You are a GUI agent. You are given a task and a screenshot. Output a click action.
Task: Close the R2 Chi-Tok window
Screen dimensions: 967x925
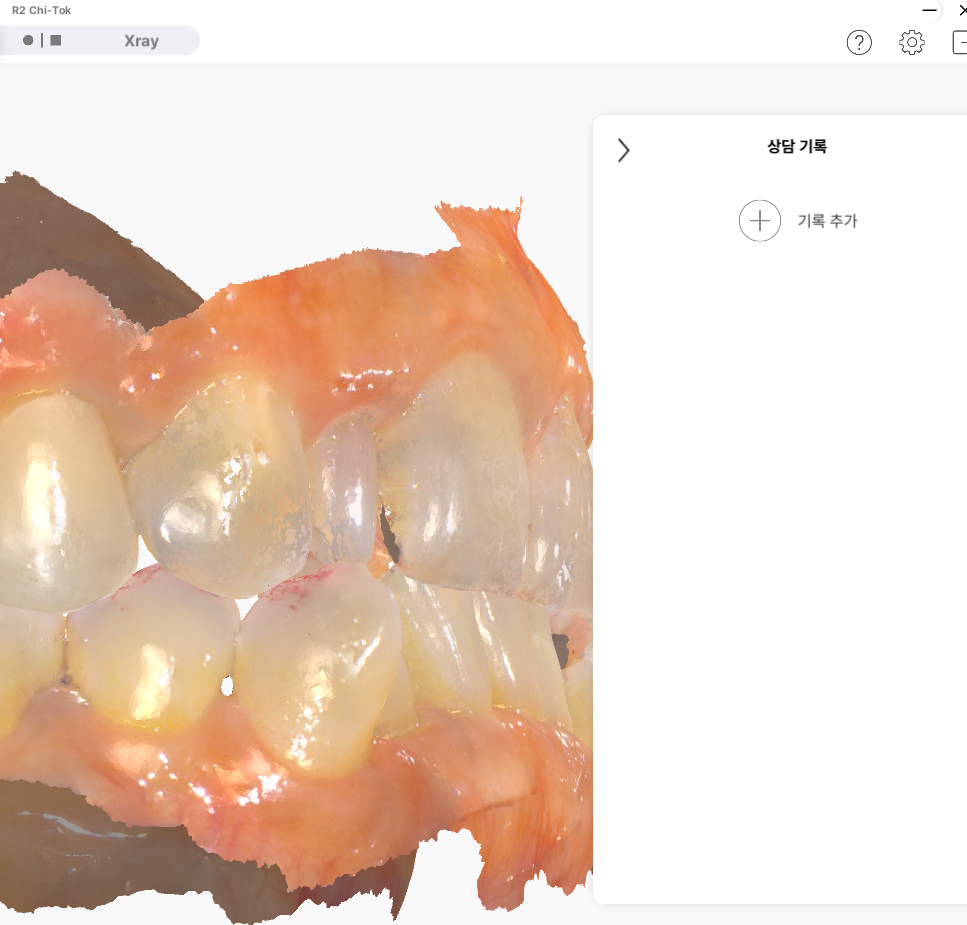[x=961, y=10]
